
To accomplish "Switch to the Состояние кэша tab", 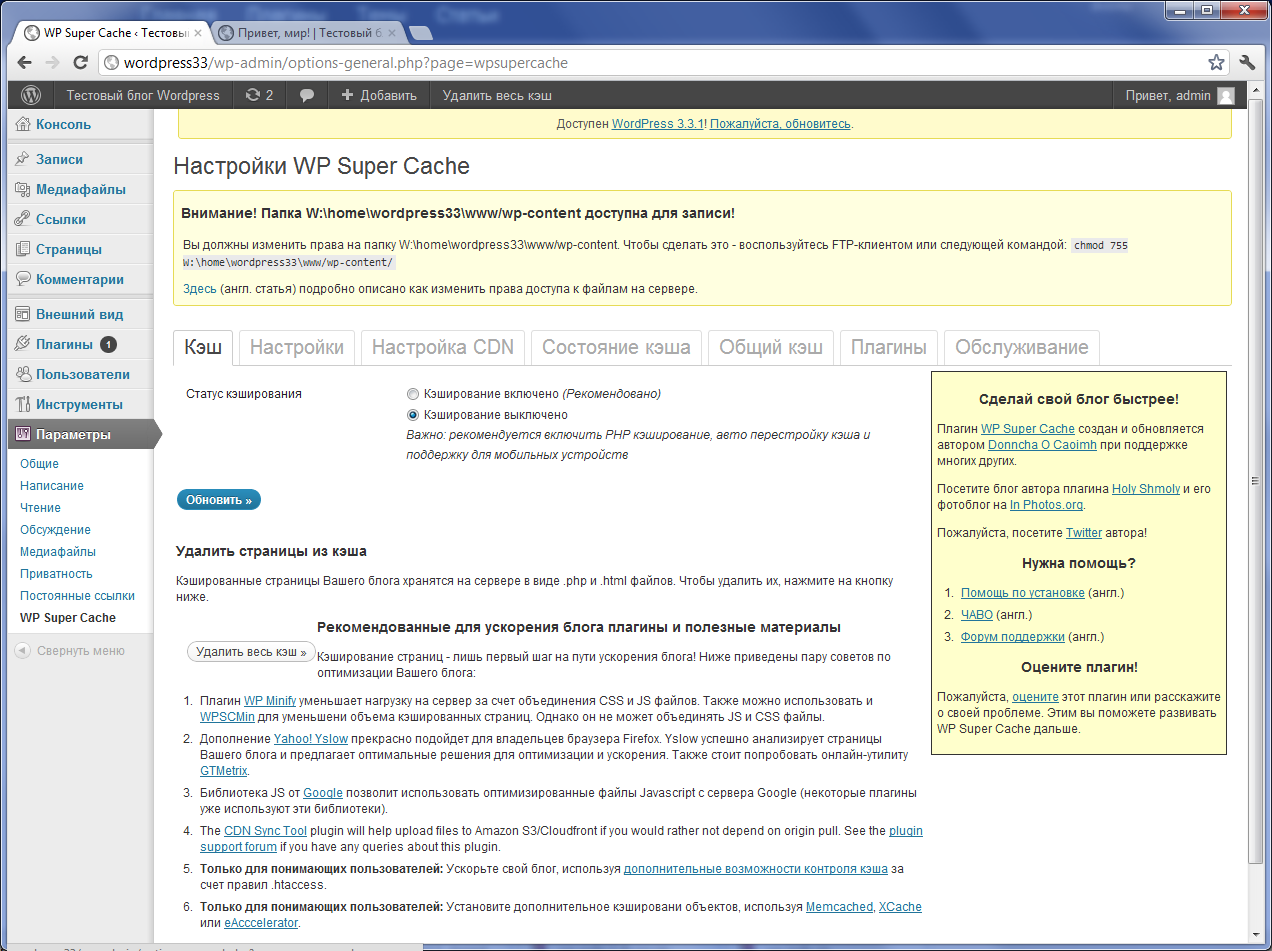I will [x=616, y=348].
